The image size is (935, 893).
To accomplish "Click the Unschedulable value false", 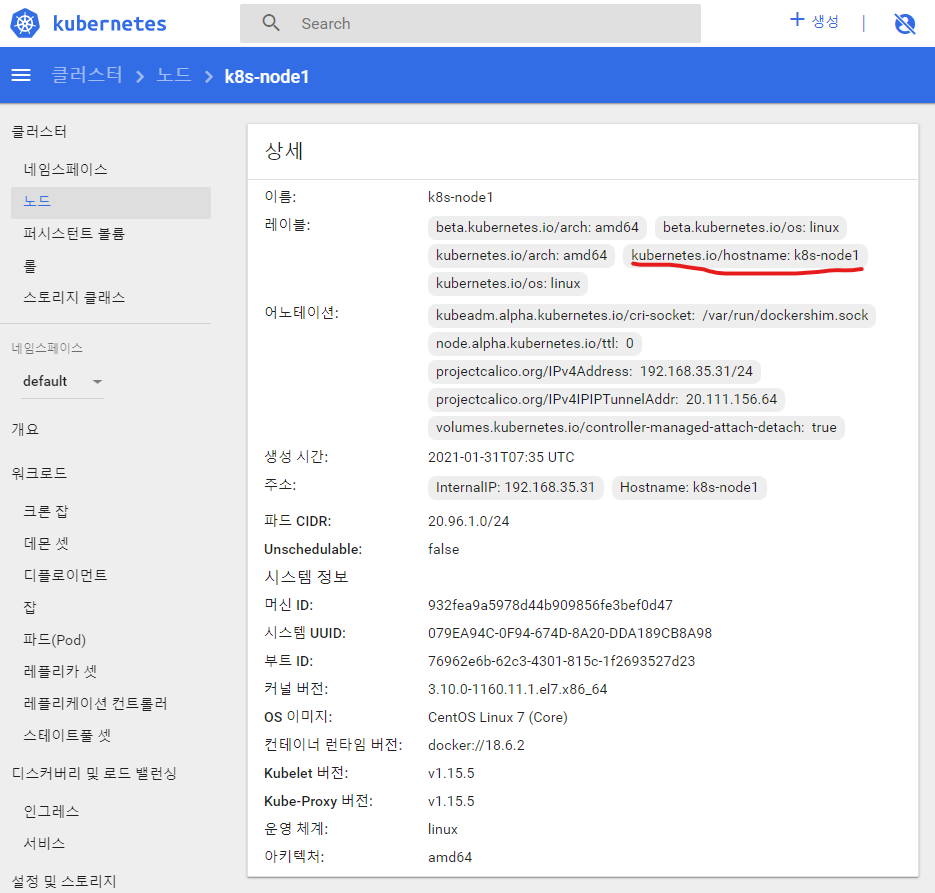I will coord(443,549).
